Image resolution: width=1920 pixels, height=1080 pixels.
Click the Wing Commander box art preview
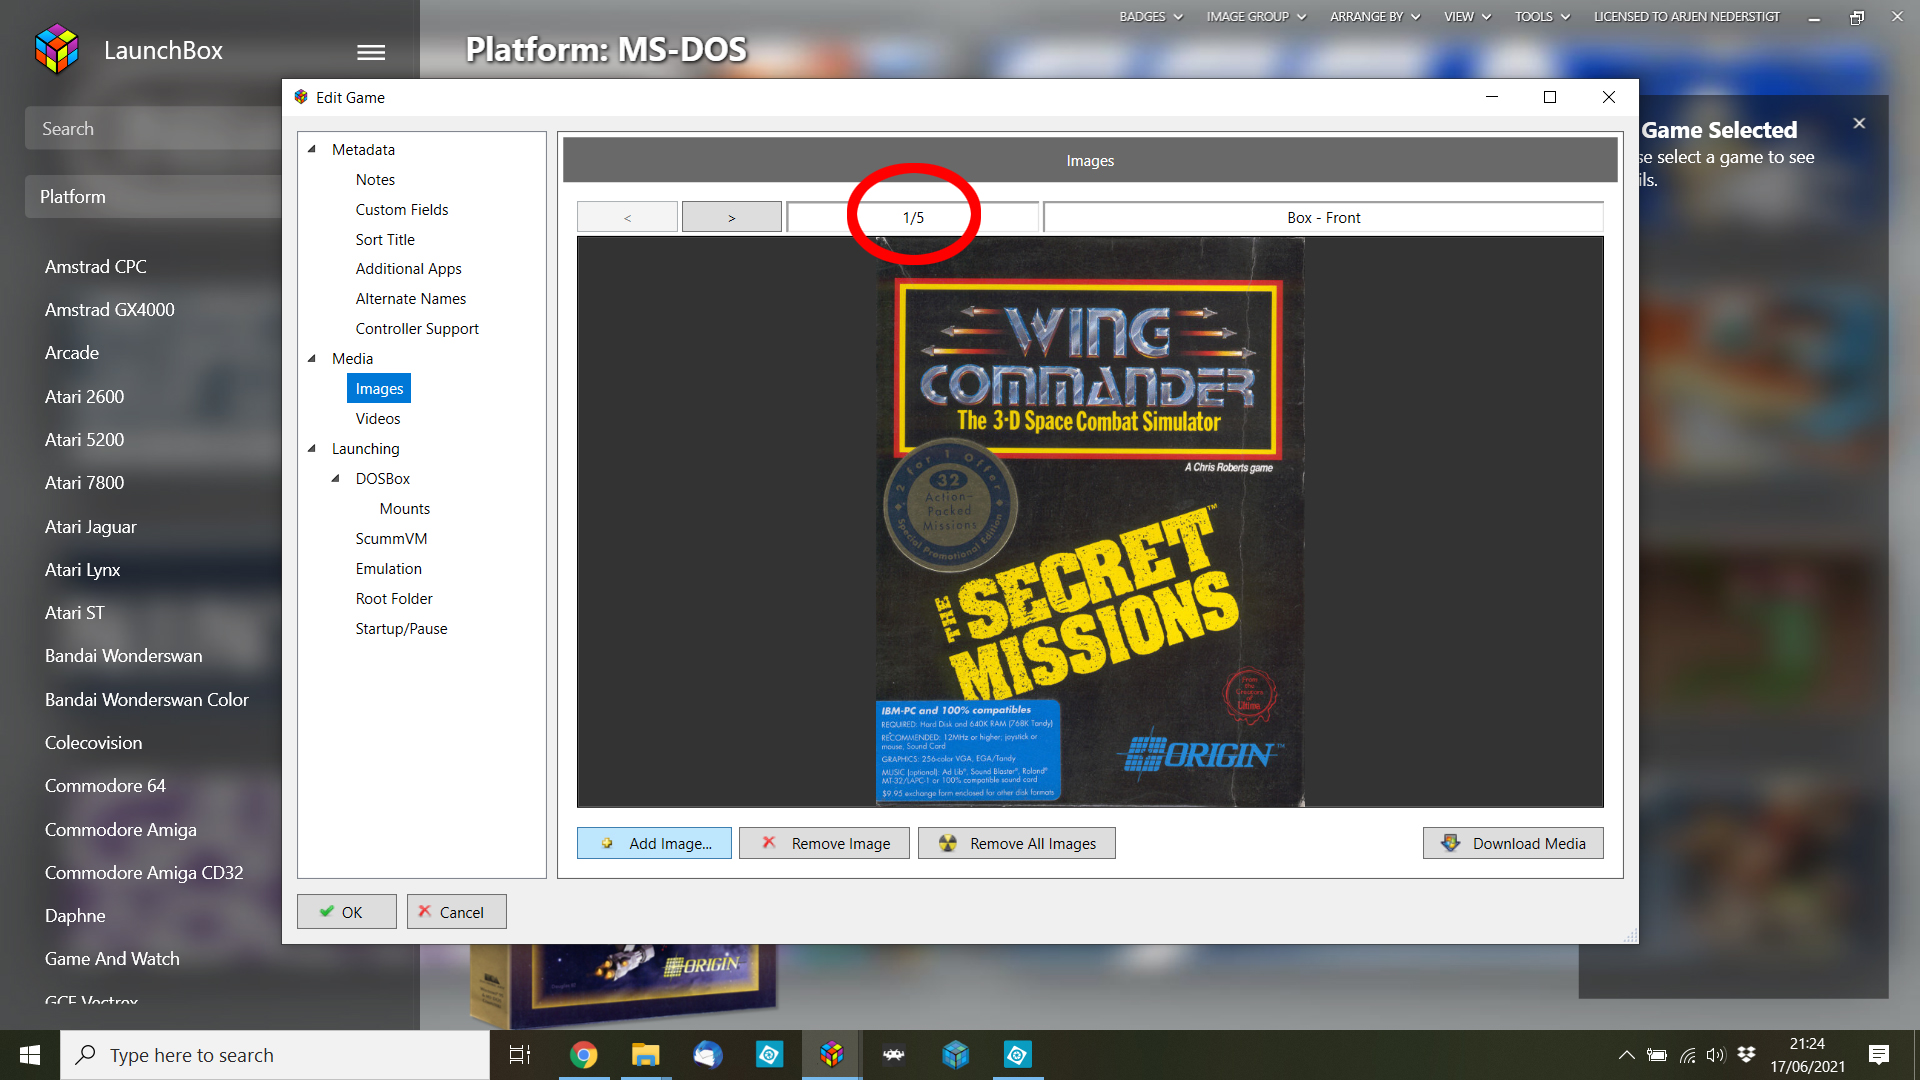(x=1090, y=522)
